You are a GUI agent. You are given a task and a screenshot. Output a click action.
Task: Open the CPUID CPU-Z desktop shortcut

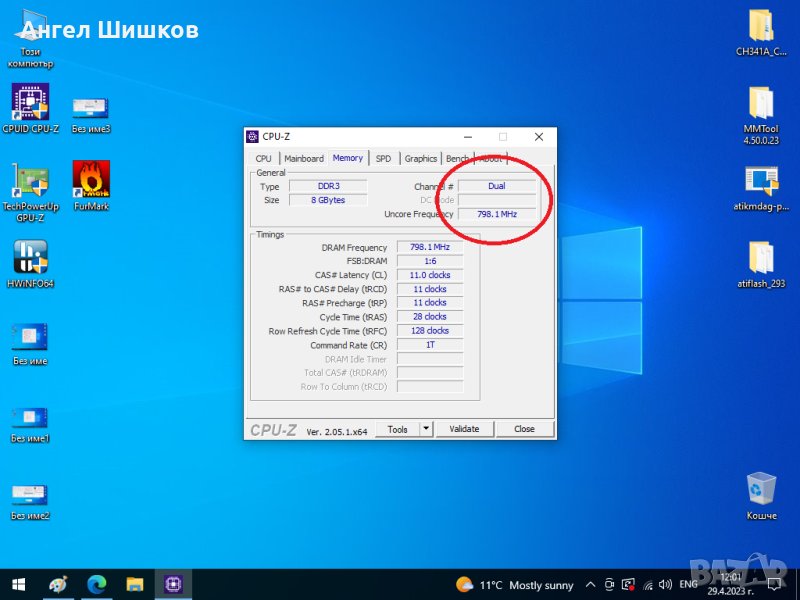tap(30, 103)
